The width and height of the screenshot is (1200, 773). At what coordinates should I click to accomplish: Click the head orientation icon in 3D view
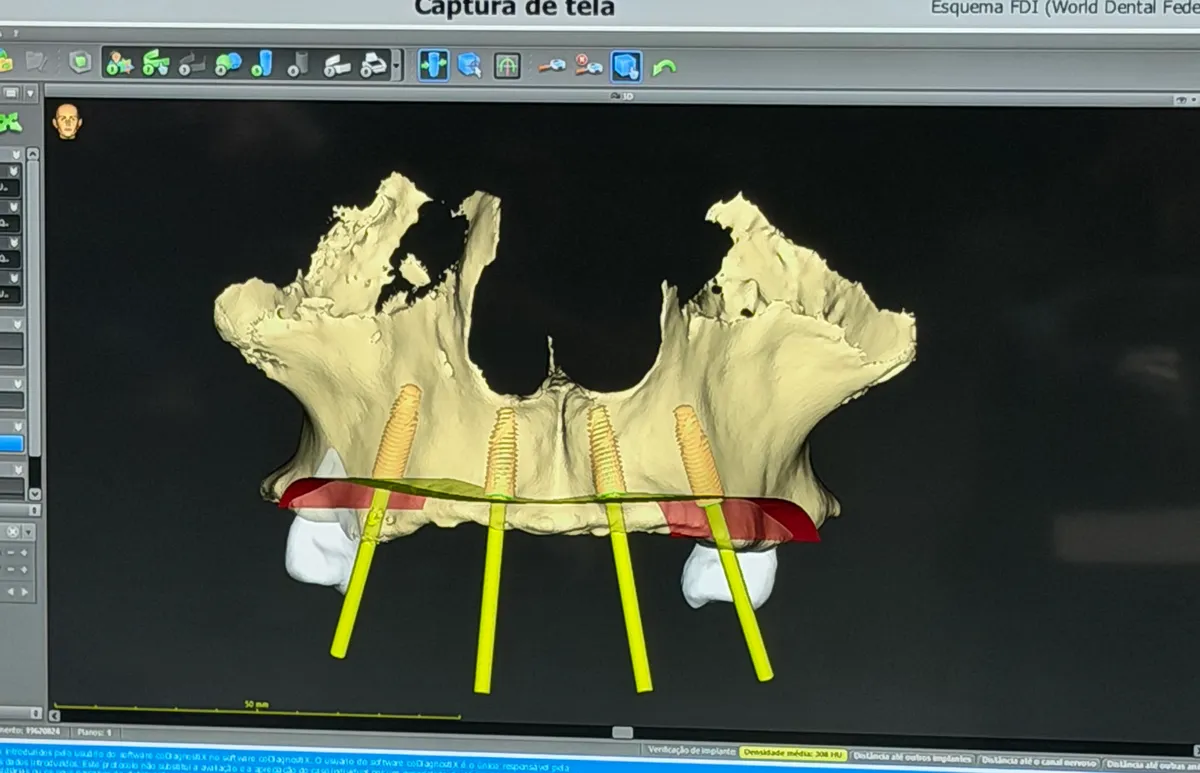click(67, 121)
